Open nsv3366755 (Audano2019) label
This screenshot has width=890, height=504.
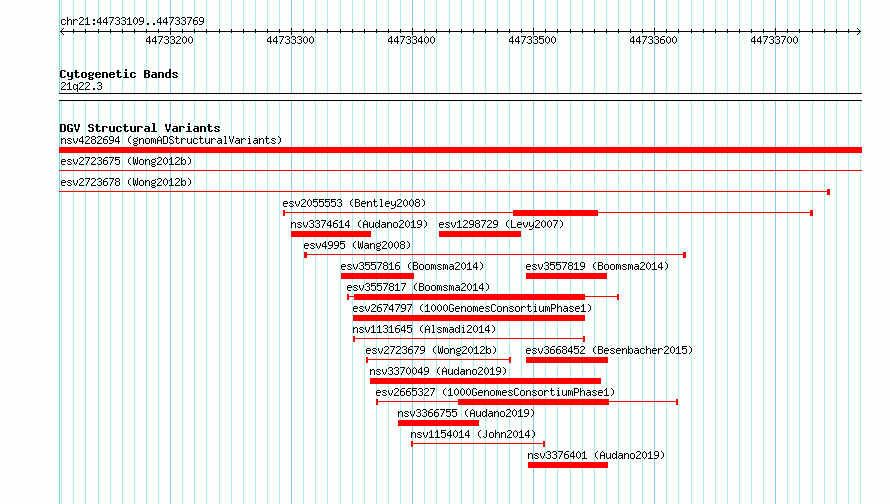click(466, 413)
